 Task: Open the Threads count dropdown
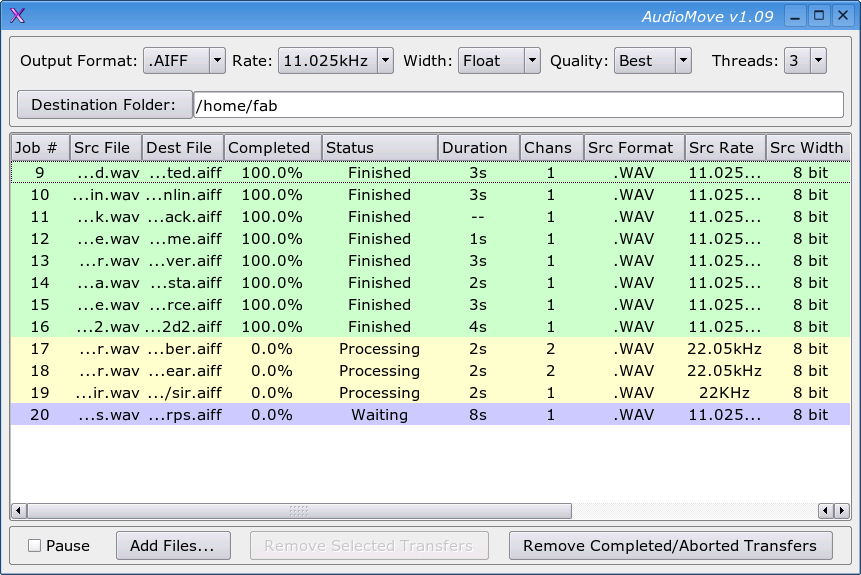[805, 60]
